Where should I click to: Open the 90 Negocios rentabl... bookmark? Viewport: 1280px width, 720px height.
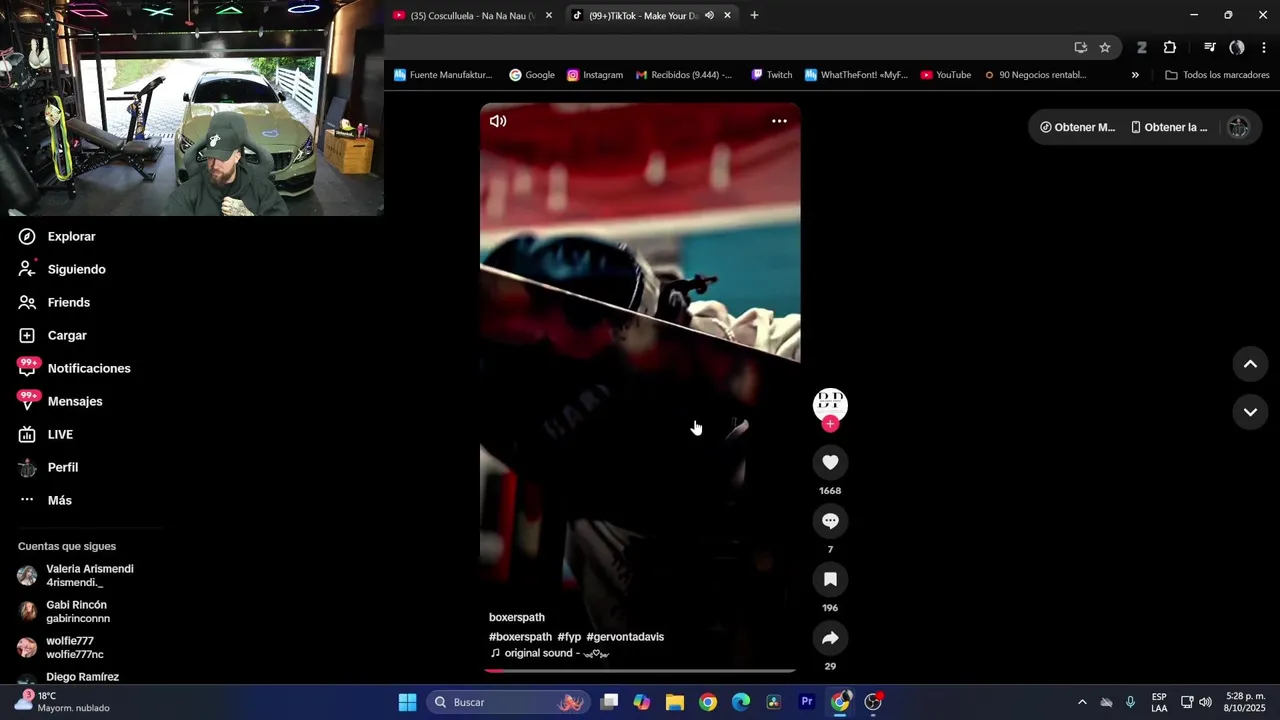(x=1036, y=75)
